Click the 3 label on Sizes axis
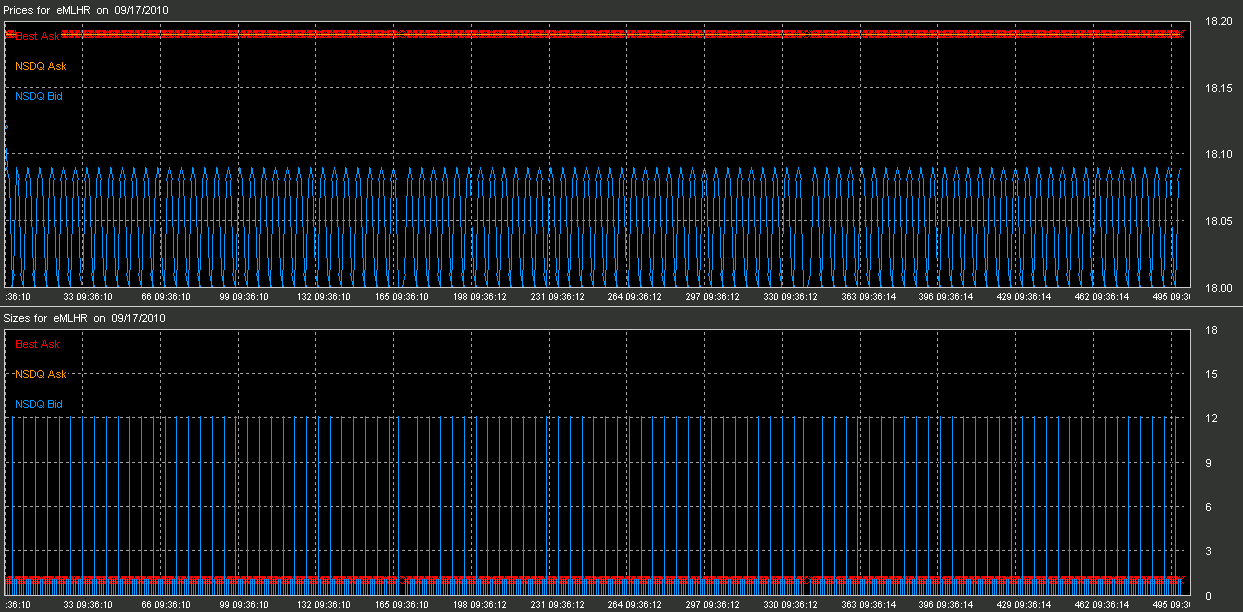1243x612 pixels. (x=1210, y=550)
